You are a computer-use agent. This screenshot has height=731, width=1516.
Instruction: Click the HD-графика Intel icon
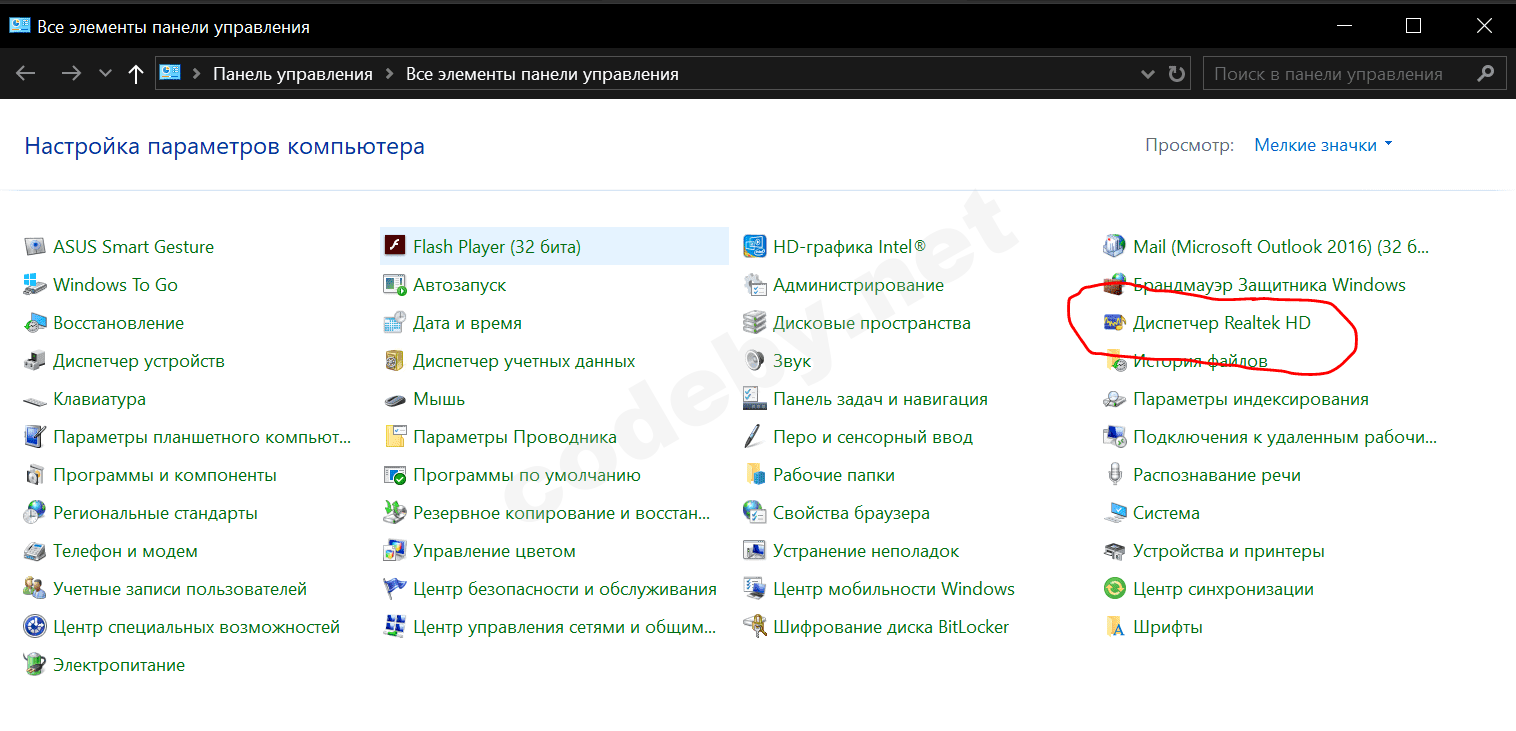(x=755, y=247)
